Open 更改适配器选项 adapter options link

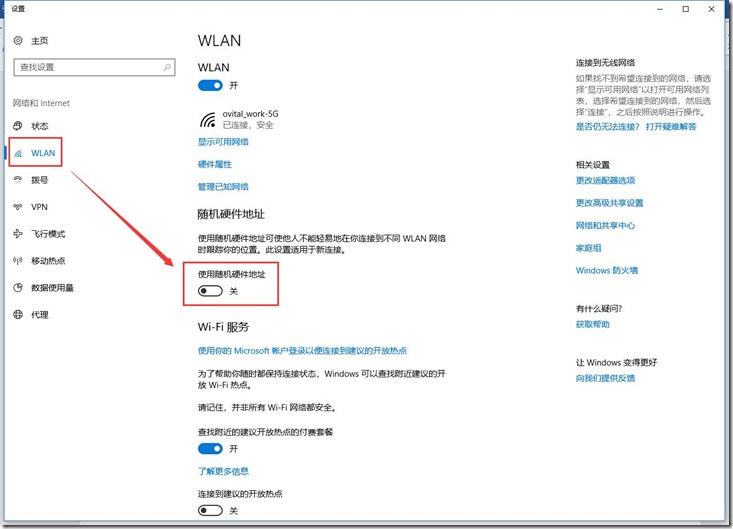click(x=605, y=181)
